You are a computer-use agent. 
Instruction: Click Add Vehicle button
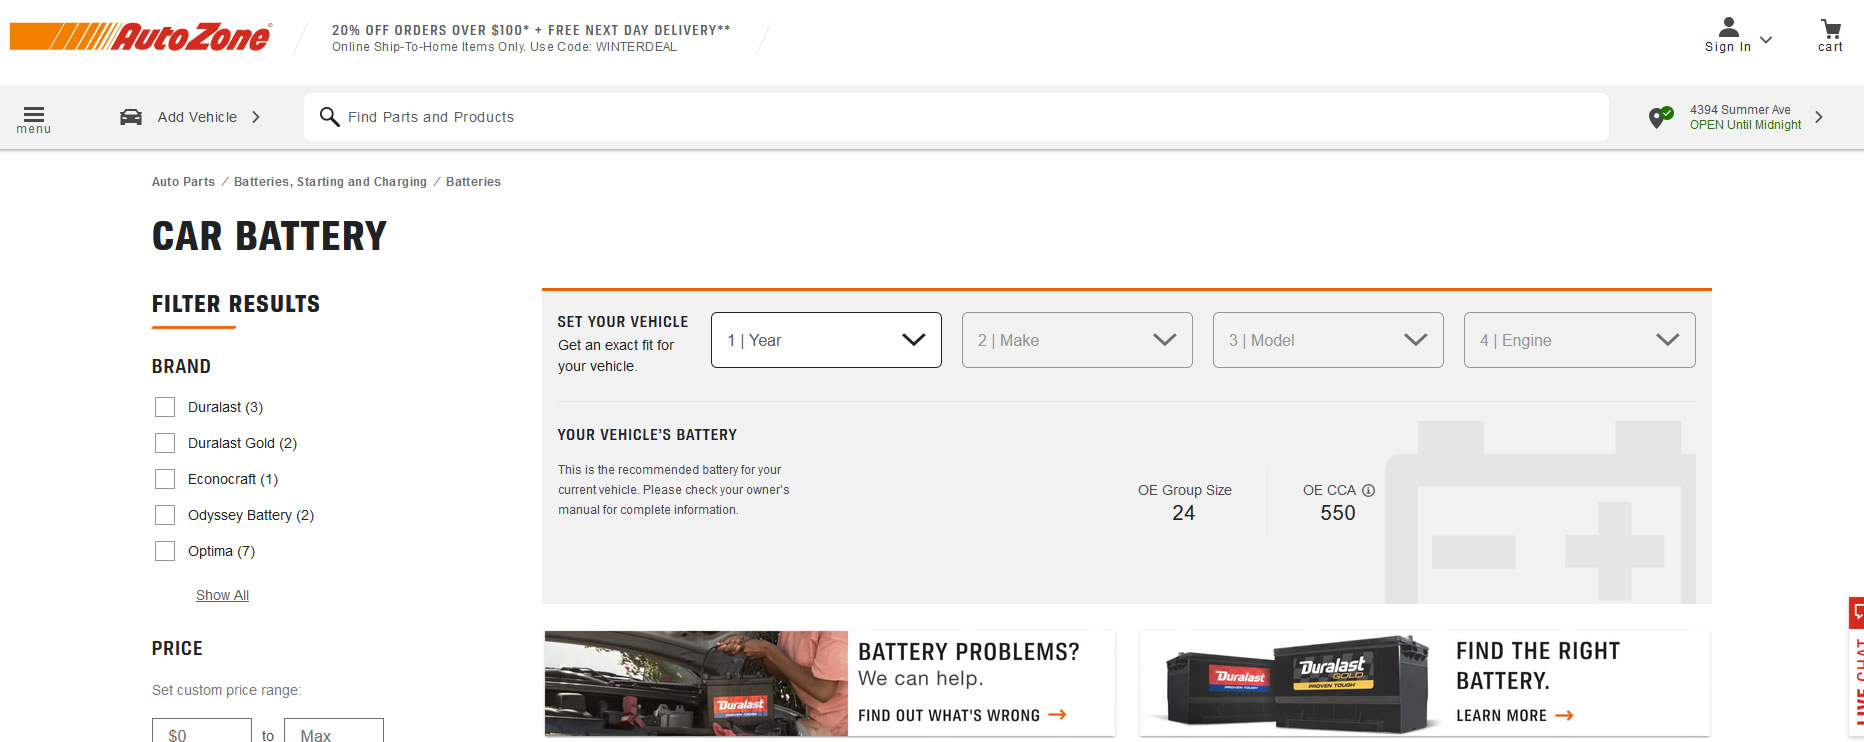pyautogui.click(x=190, y=117)
